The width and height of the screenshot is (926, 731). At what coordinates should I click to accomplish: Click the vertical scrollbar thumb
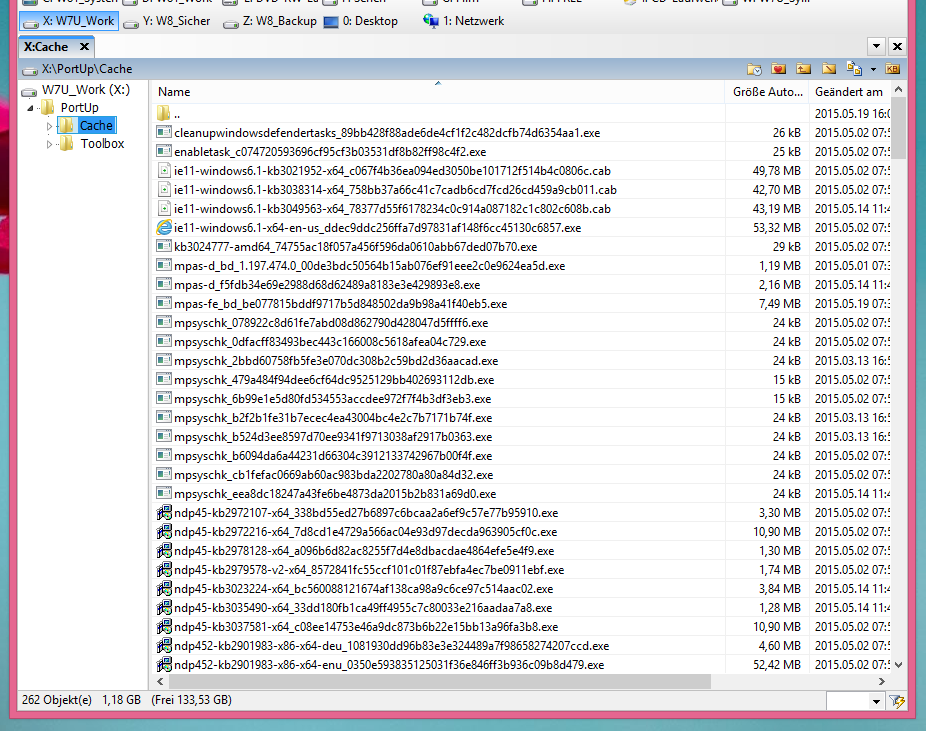(x=898, y=129)
